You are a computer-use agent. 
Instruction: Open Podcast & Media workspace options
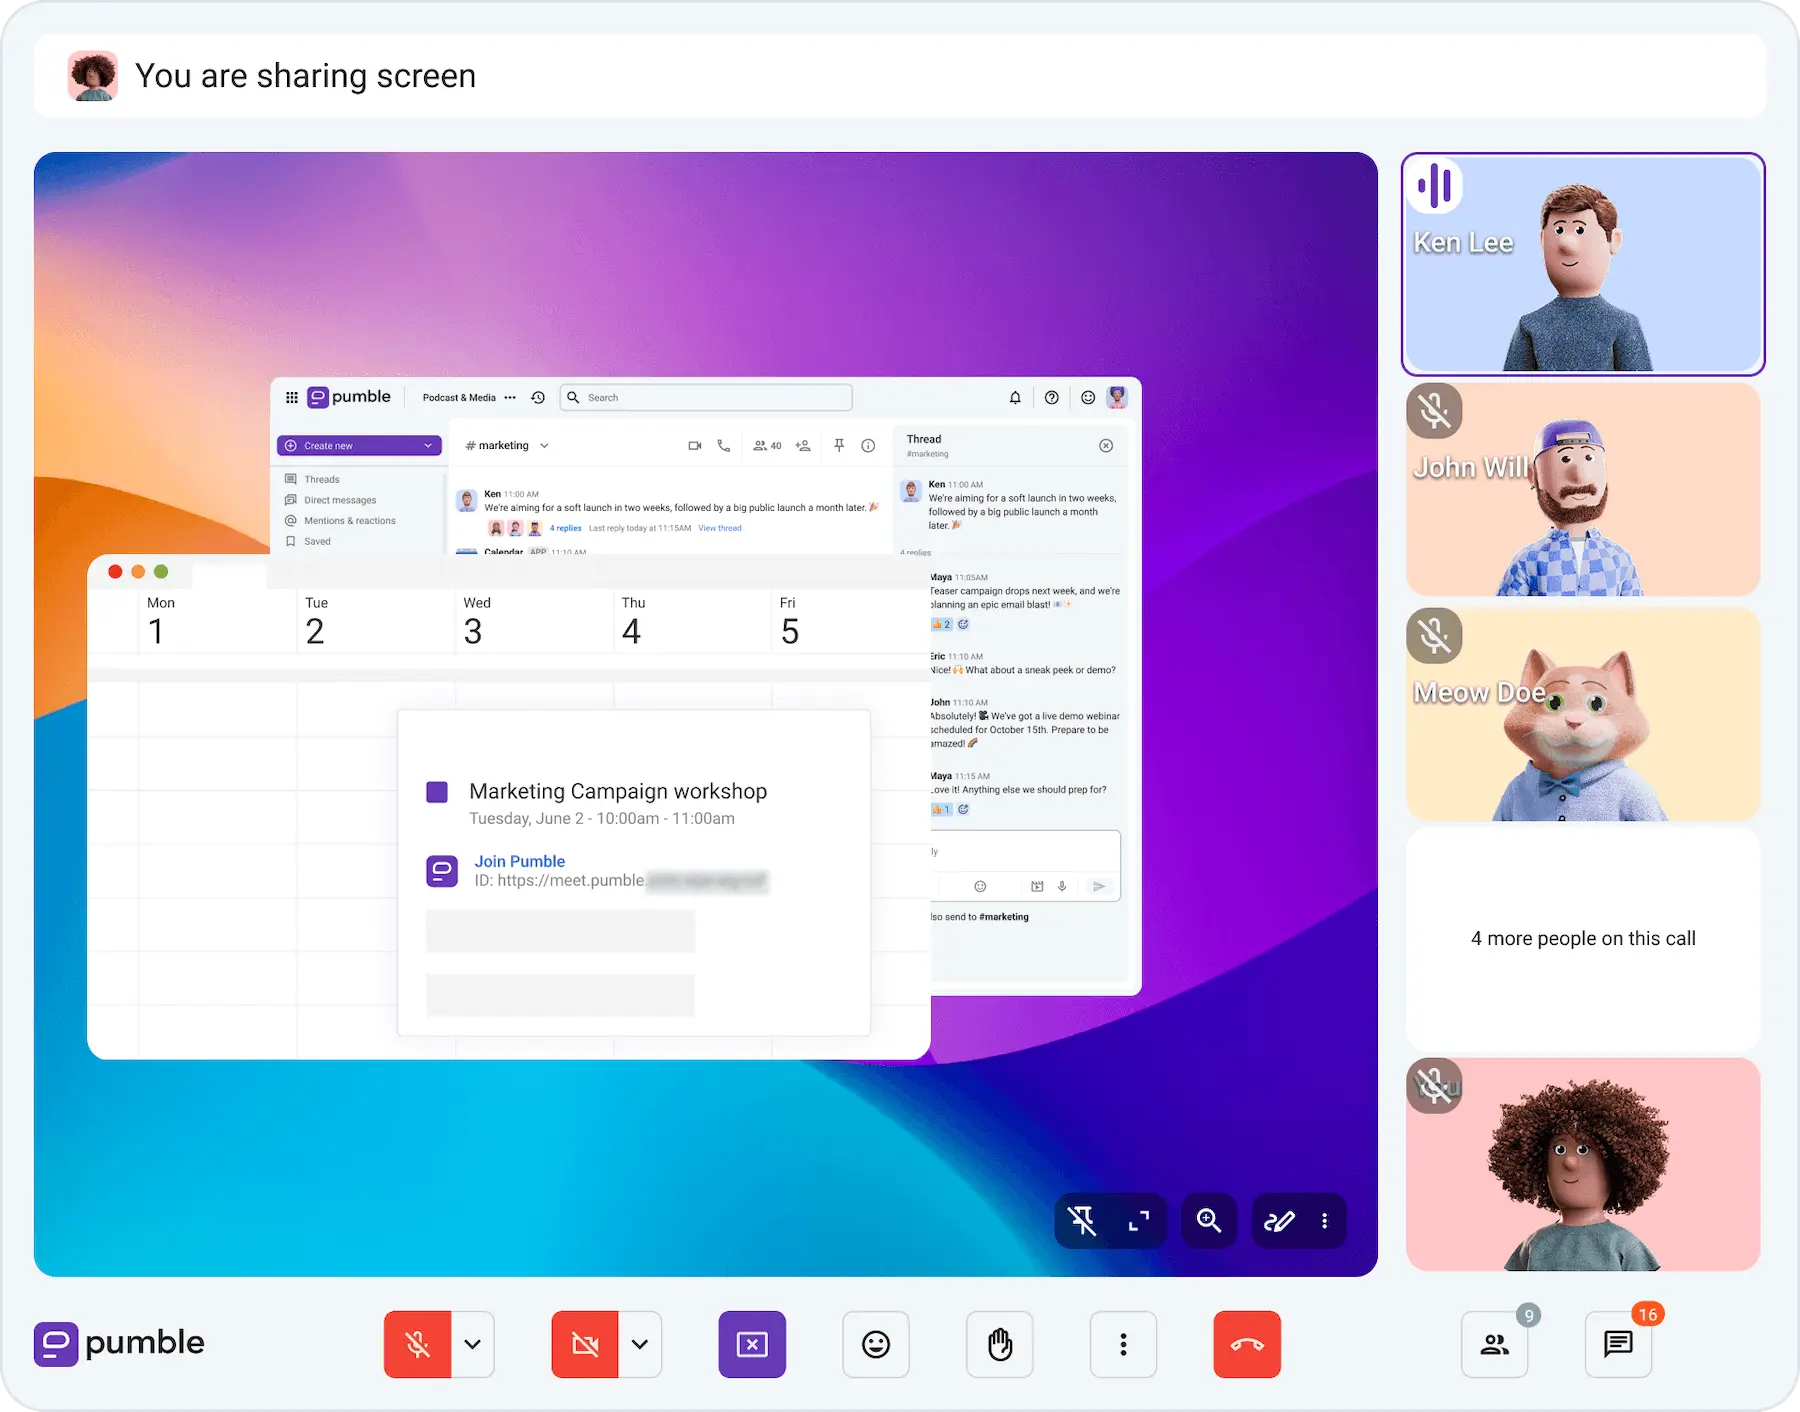(510, 397)
